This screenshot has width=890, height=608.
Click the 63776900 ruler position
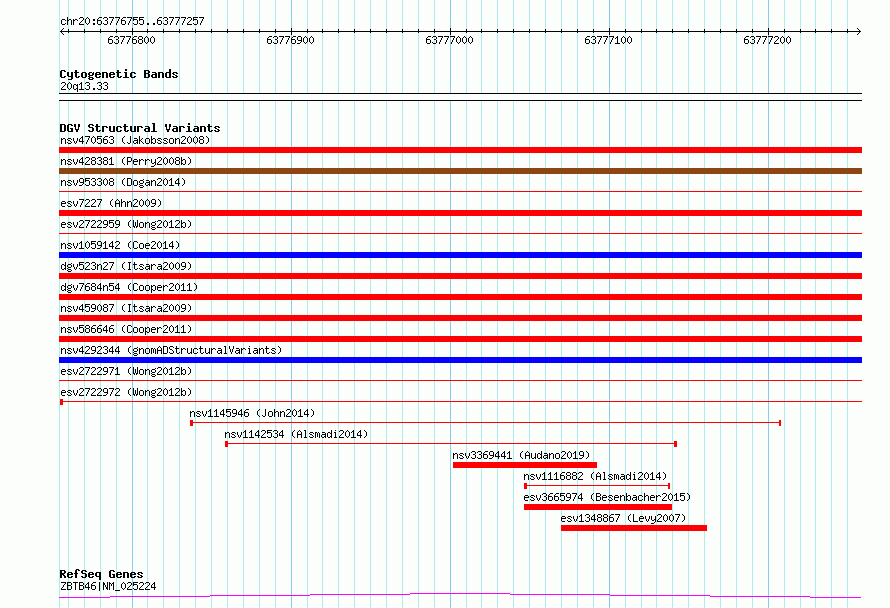click(290, 40)
